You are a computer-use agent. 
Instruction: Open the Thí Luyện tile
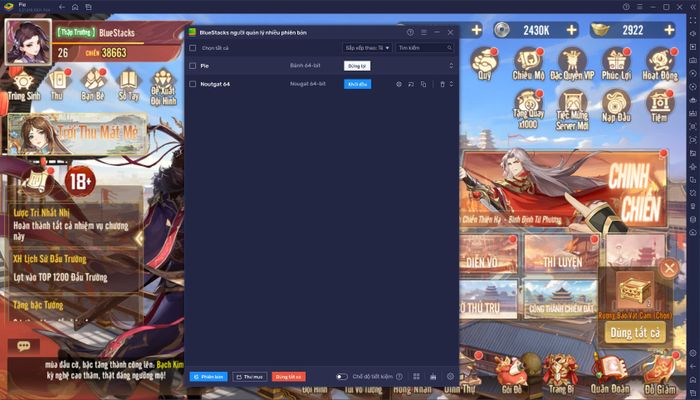pos(562,253)
